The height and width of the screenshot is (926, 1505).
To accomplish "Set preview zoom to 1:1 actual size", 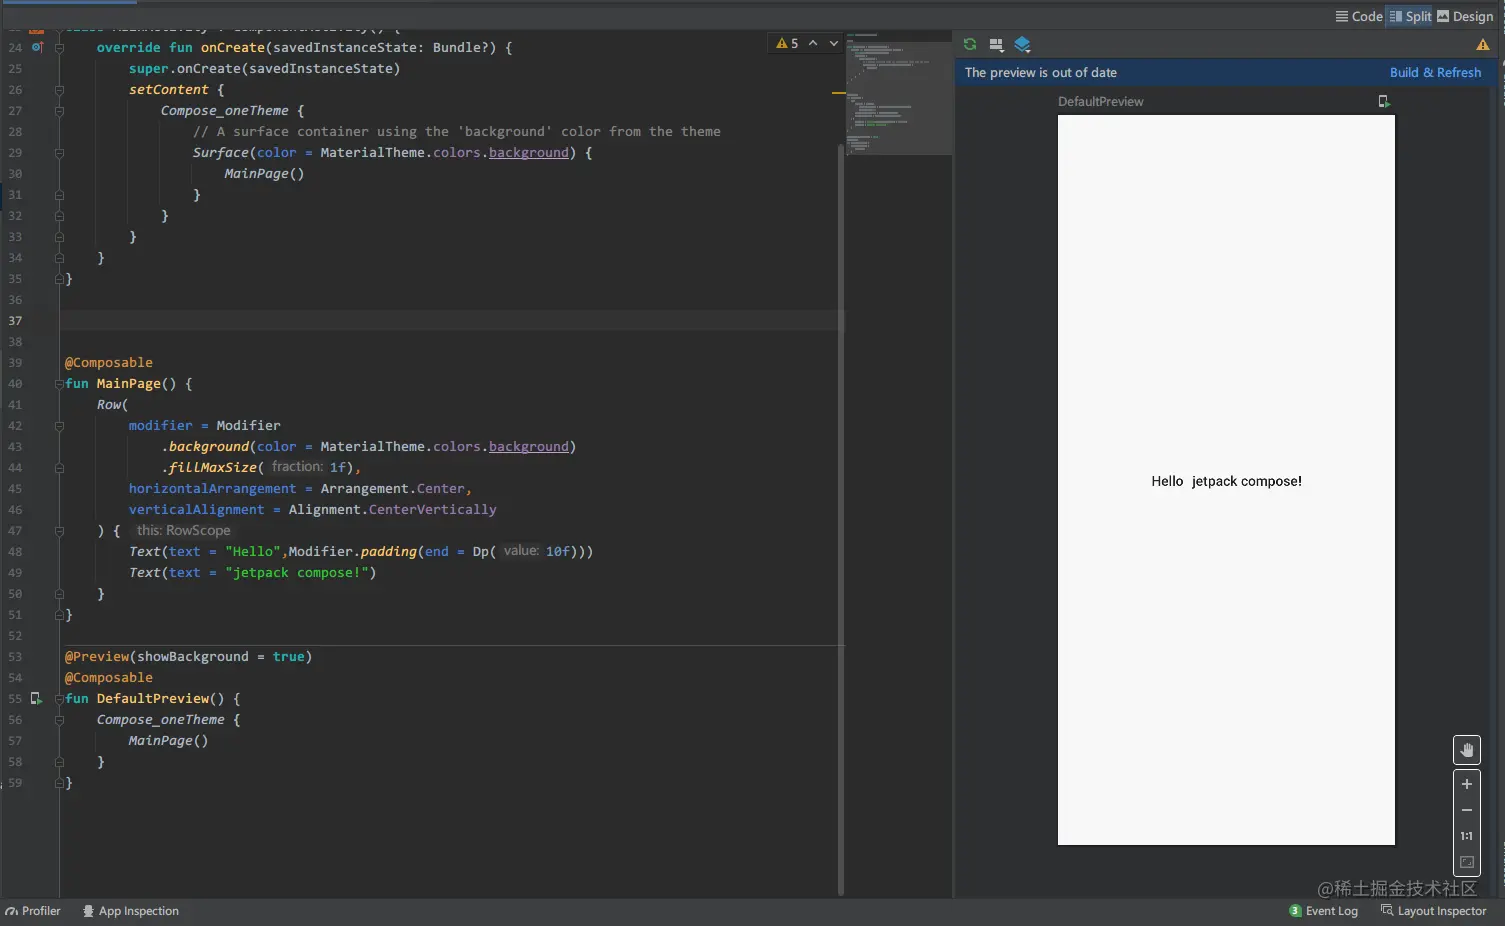I will [1466, 836].
